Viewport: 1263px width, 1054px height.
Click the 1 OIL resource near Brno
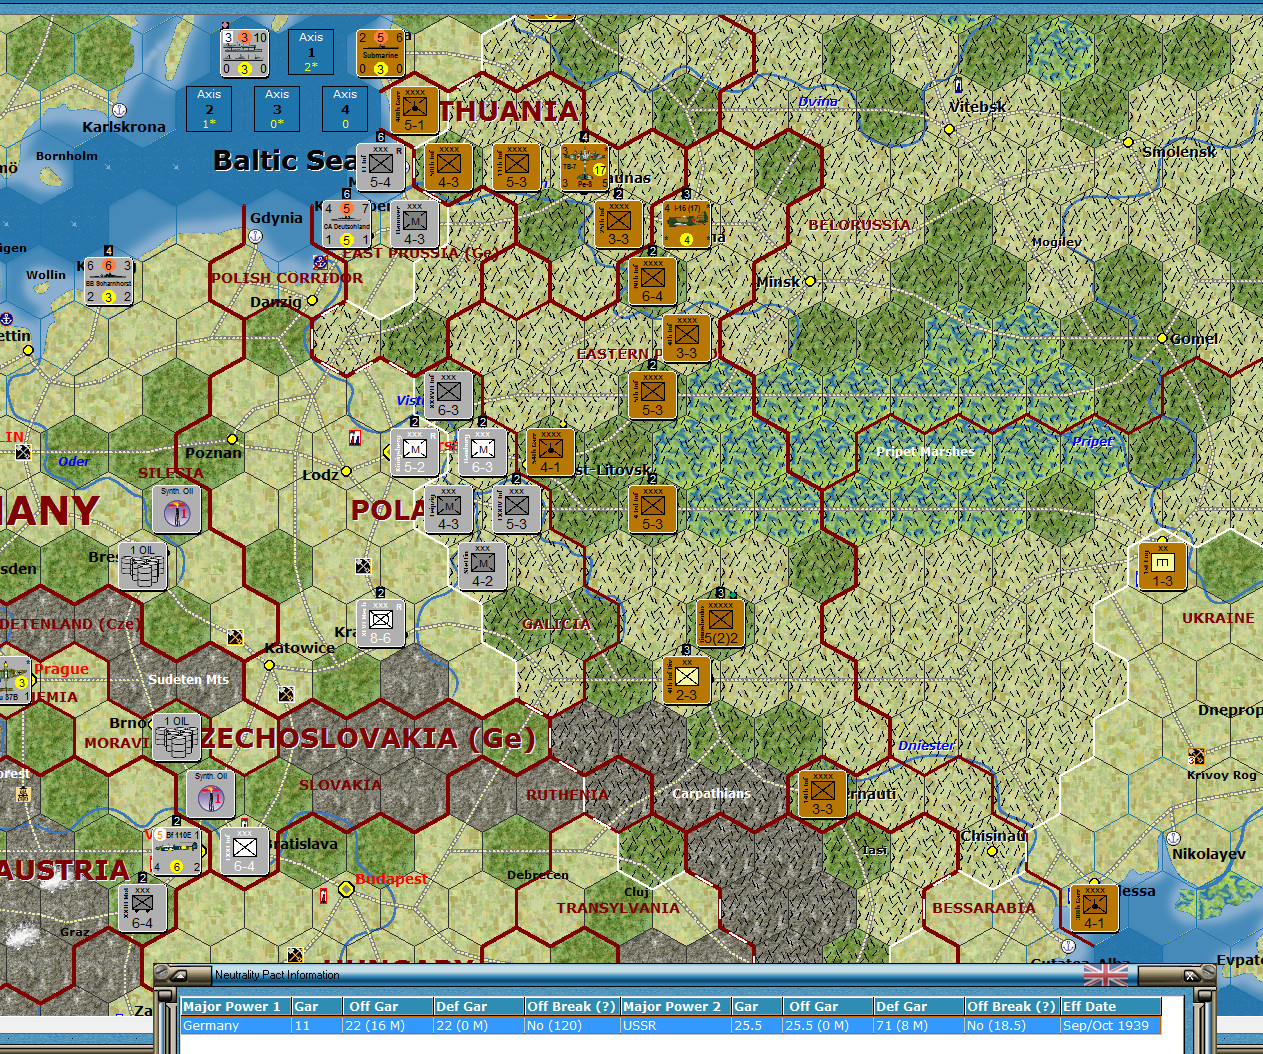[x=177, y=738]
